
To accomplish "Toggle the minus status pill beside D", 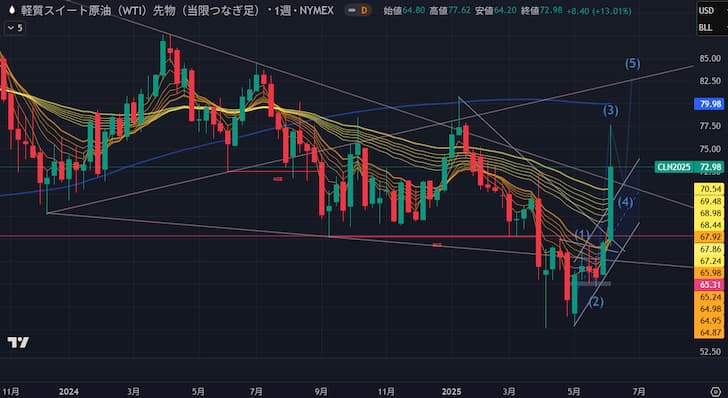I will pos(352,10).
